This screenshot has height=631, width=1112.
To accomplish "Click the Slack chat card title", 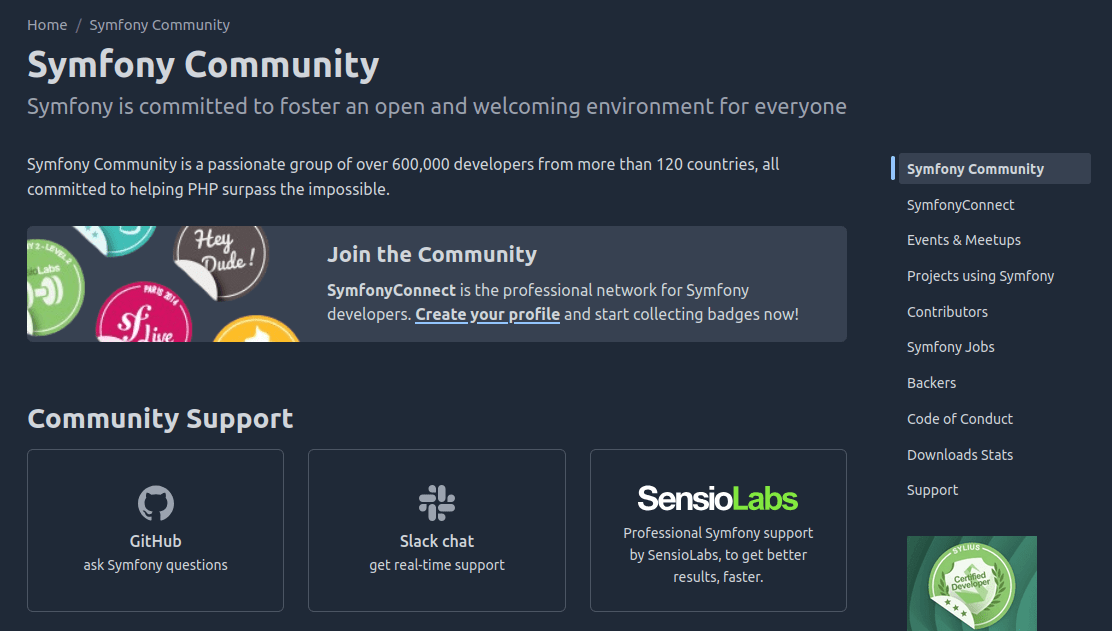I will [437, 541].
